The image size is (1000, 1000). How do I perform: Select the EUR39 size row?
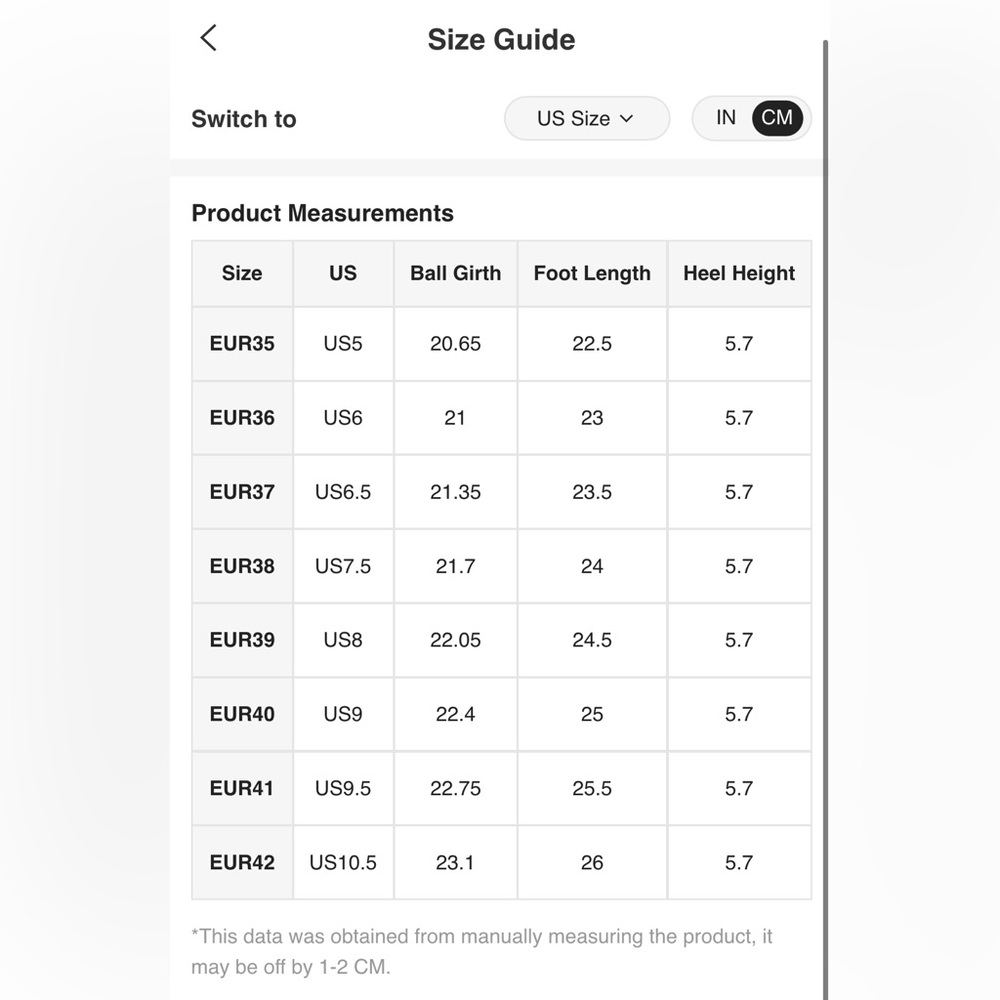pyautogui.click(x=501, y=640)
